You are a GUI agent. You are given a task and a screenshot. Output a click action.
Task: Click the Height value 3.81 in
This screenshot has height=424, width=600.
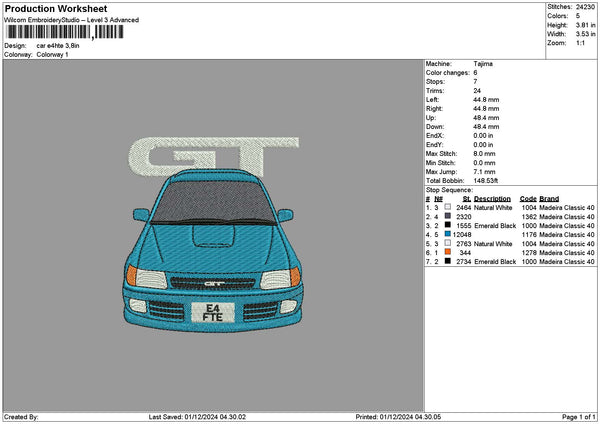tap(585, 25)
